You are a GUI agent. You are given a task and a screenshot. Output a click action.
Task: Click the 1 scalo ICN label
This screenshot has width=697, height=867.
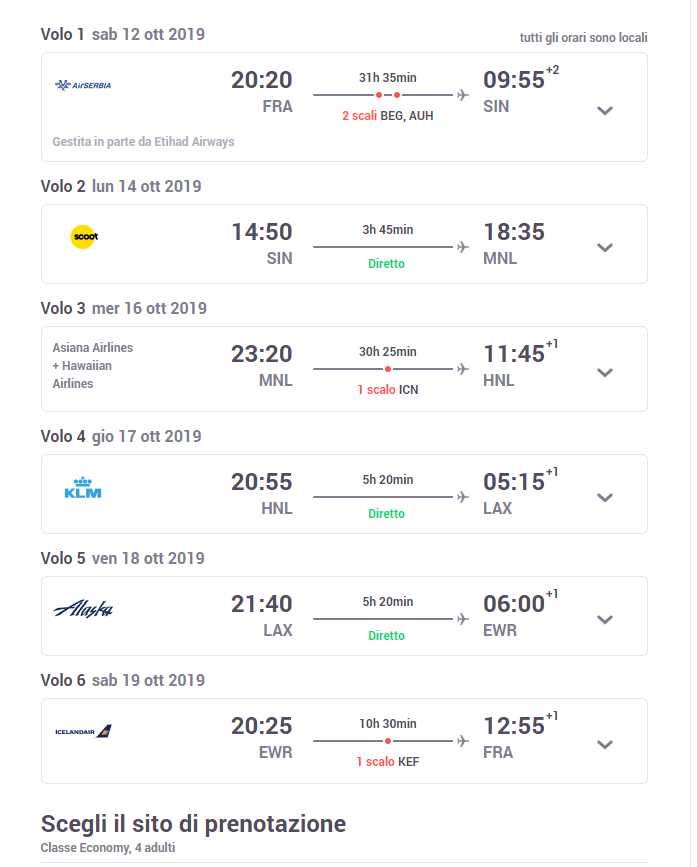(x=387, y=390)
